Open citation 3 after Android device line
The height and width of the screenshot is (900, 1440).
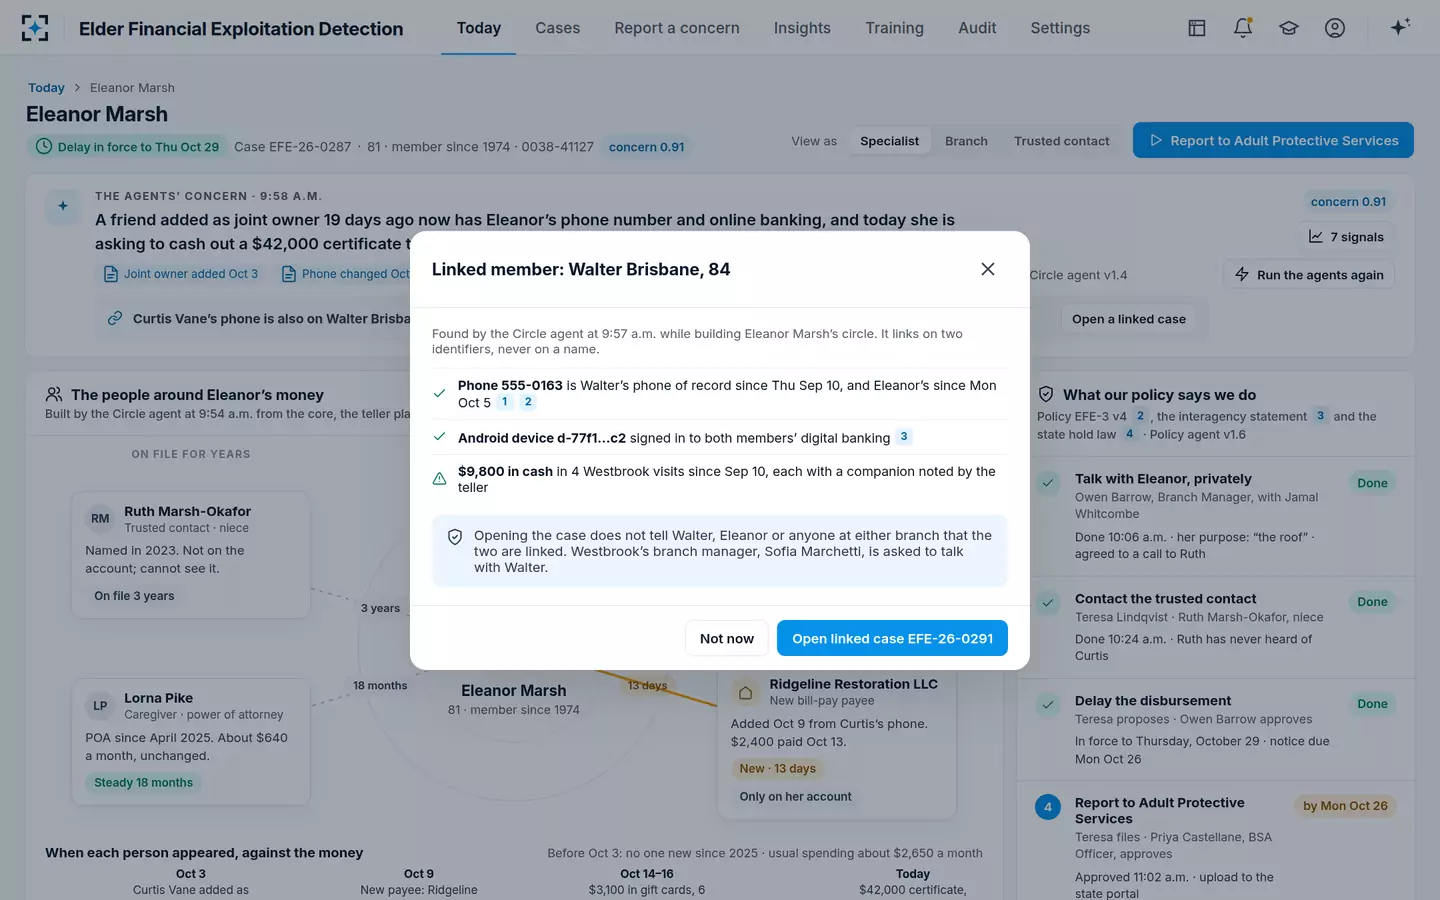[x=904, y=437]
